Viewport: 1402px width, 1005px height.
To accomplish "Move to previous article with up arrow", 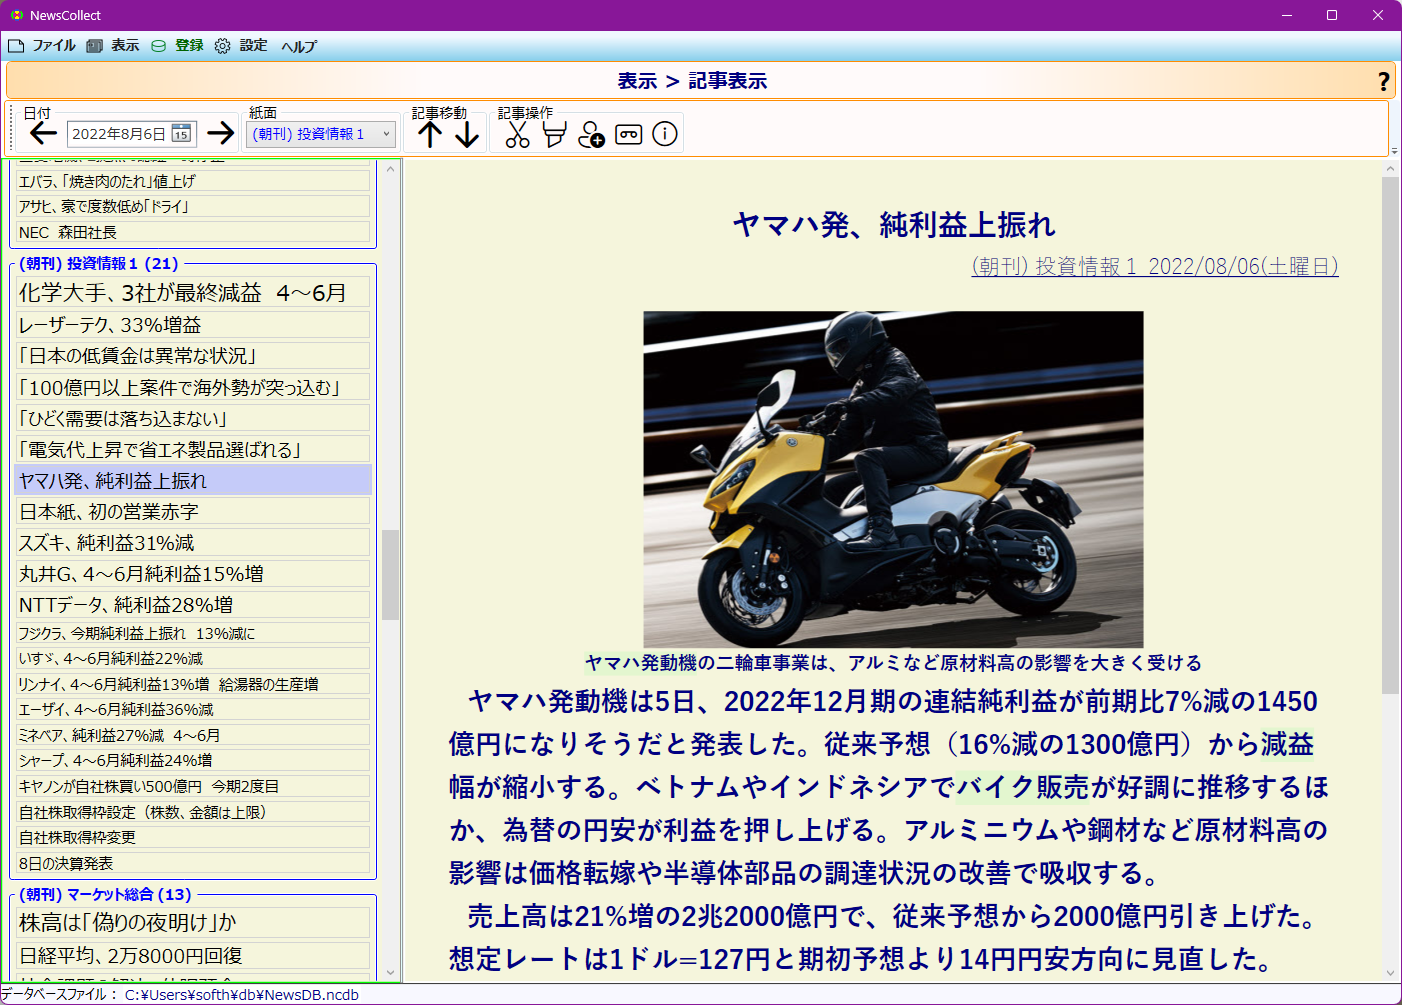I will coord(430,134).
